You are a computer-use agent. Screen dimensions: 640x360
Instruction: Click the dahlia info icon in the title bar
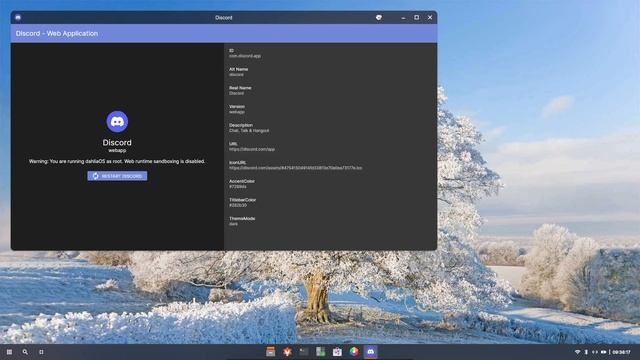[379, 18]
